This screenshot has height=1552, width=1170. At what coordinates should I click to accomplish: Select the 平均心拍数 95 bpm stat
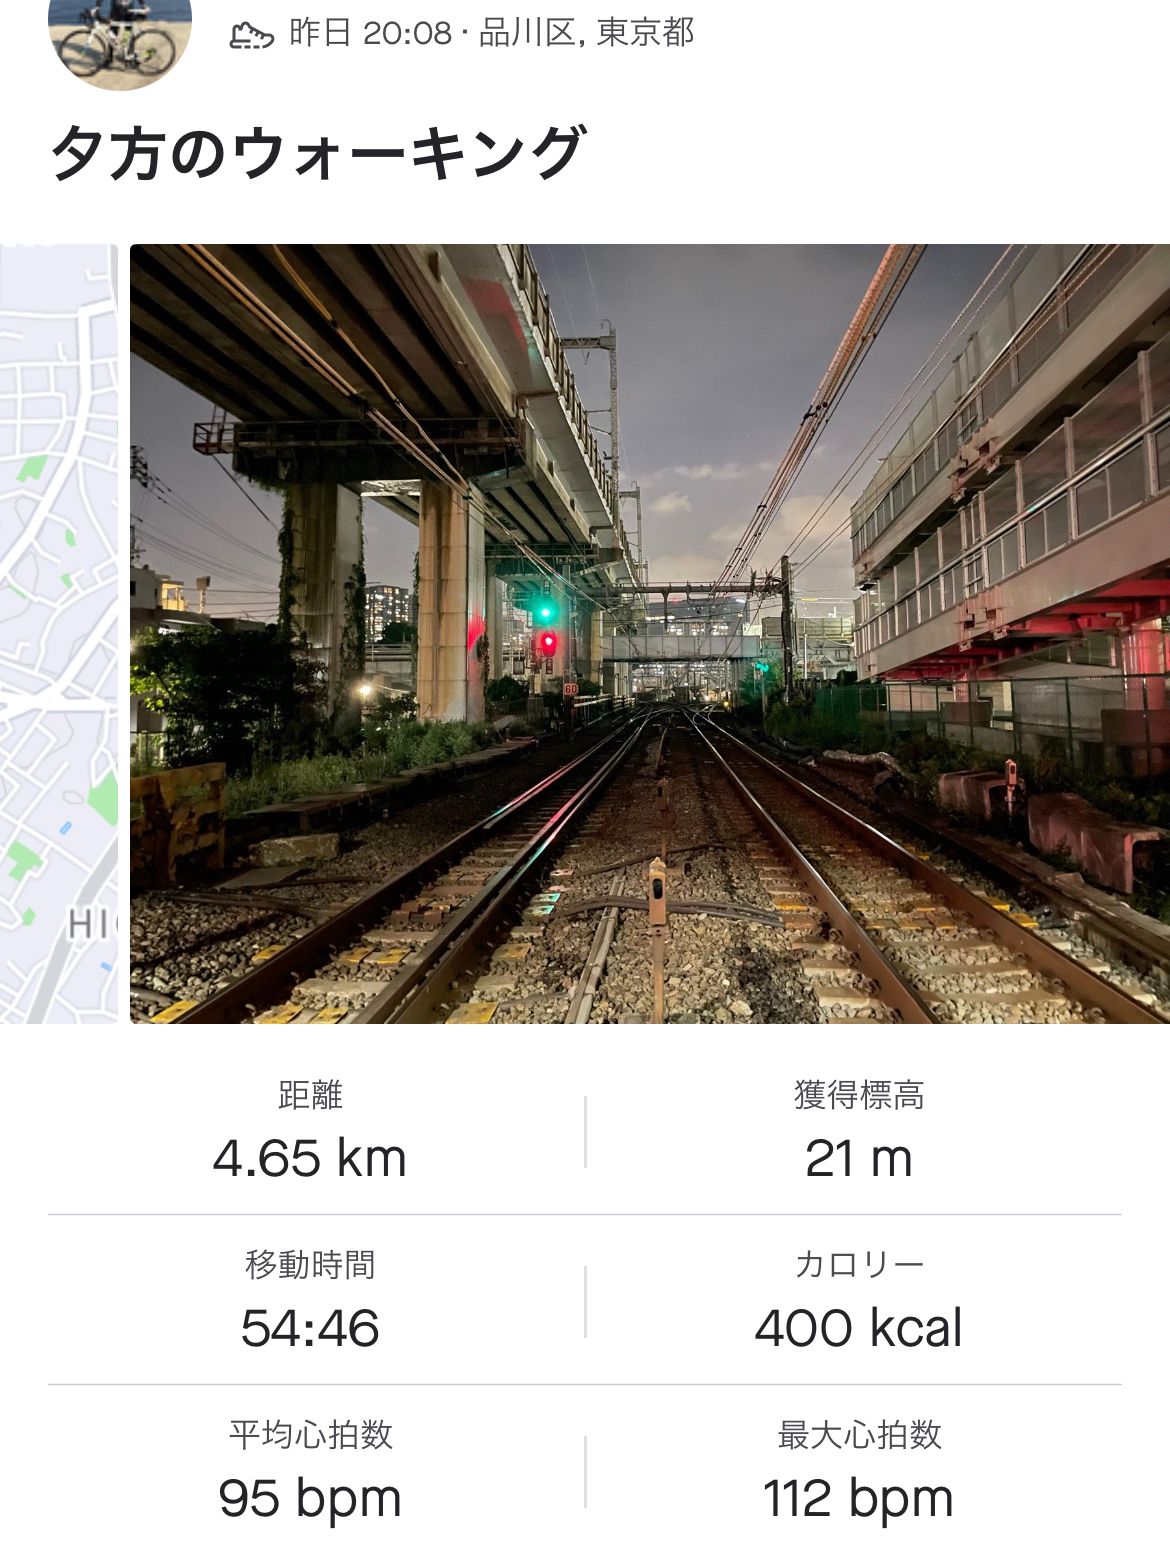pos(310,1471)
